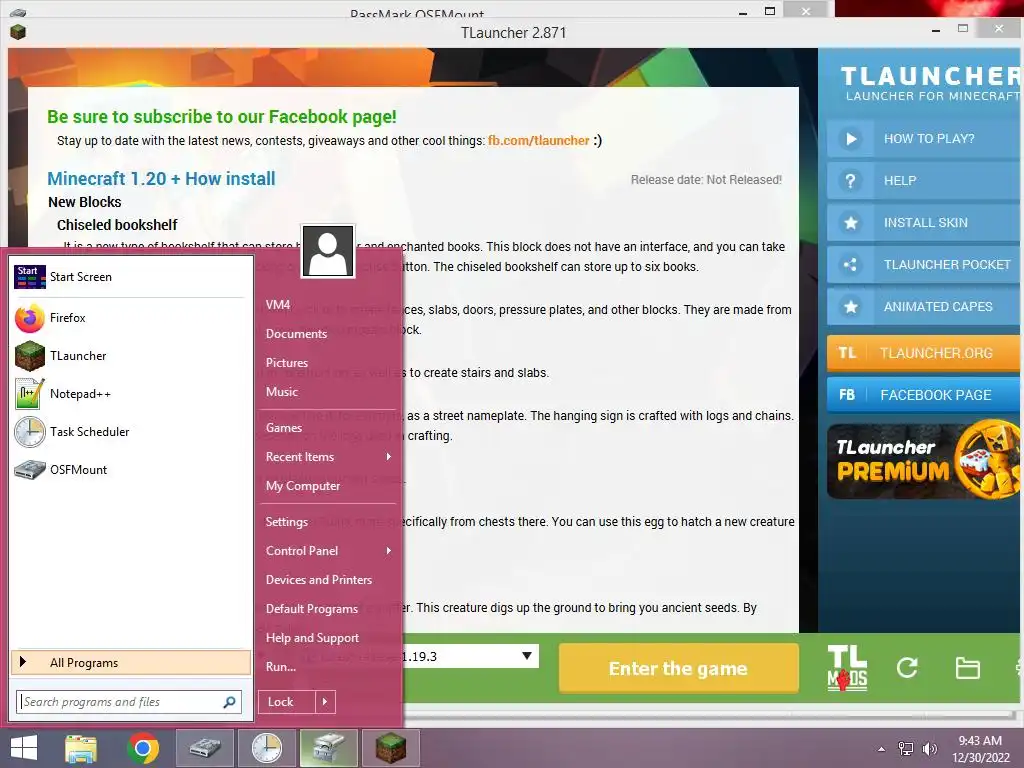
Task: Open Task Scheduler from the start menu
Action: [131, 432]
